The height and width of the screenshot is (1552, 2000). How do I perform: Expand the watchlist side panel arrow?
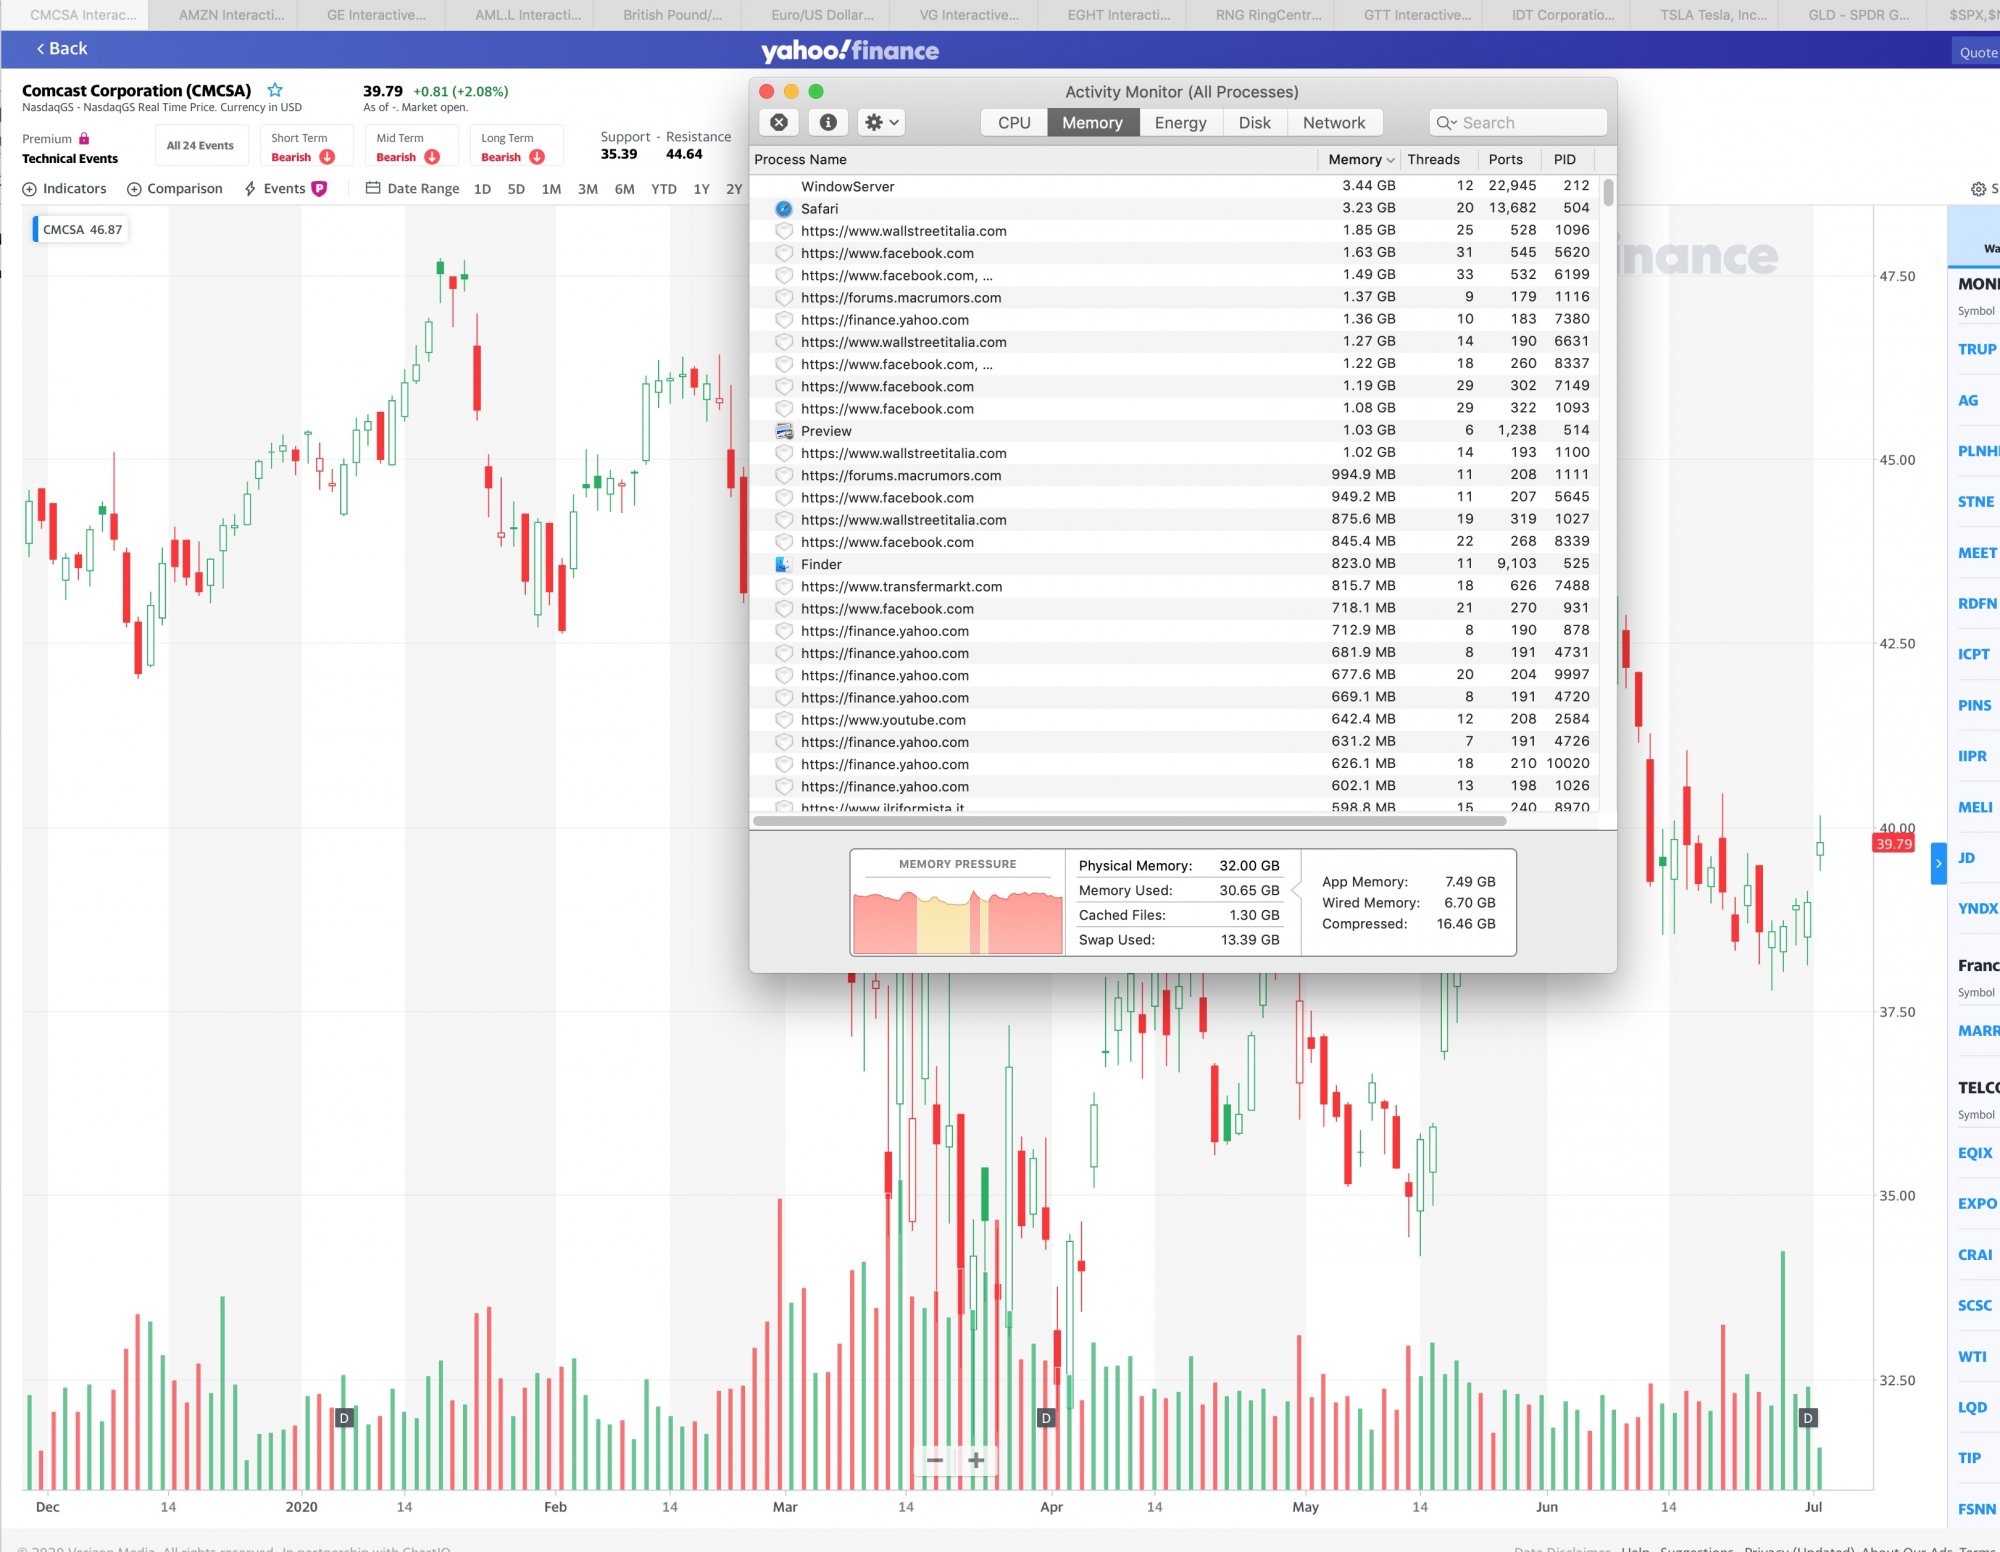(1939, 863)
